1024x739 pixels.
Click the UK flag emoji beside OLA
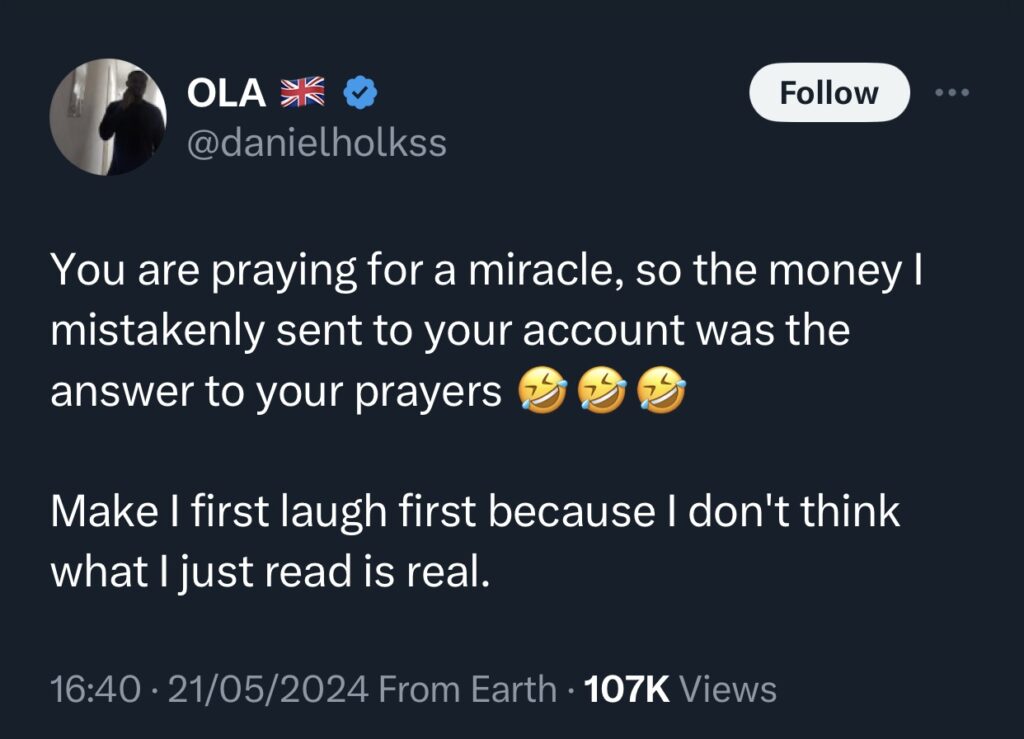pyautogui.click(x=302, y=93)
